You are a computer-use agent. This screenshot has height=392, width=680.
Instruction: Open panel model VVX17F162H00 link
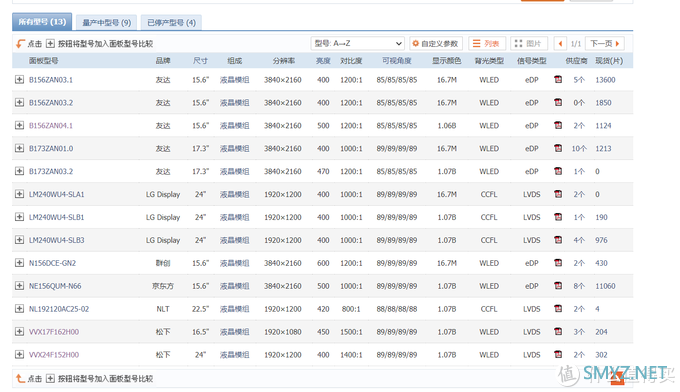[54, 332]
